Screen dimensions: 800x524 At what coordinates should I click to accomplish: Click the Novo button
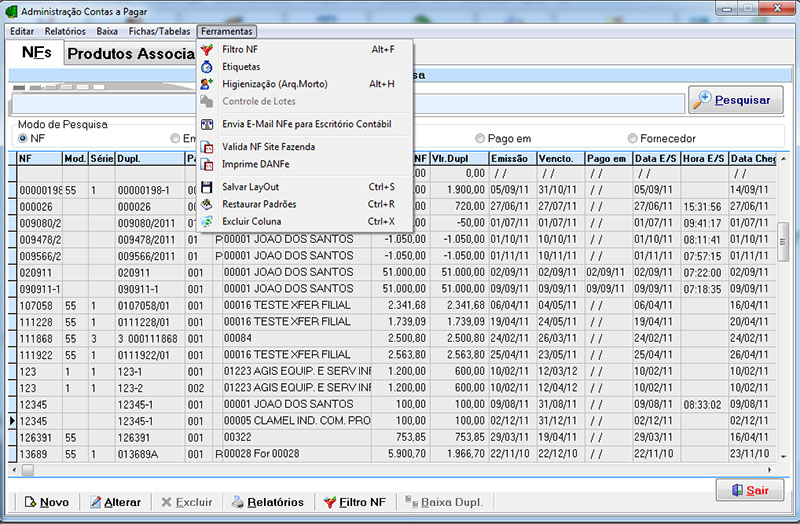(x=45, y=502)
